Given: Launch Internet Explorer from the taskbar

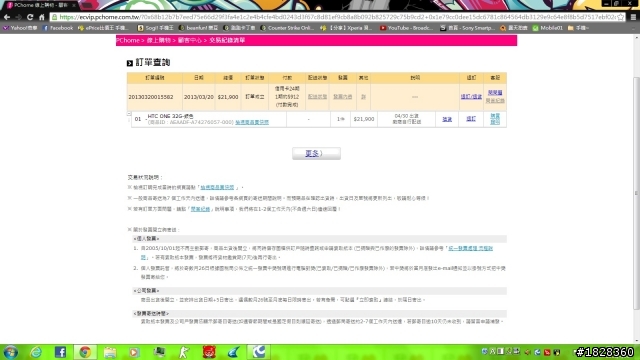Looking at the screenshot, I should [36, 352].
